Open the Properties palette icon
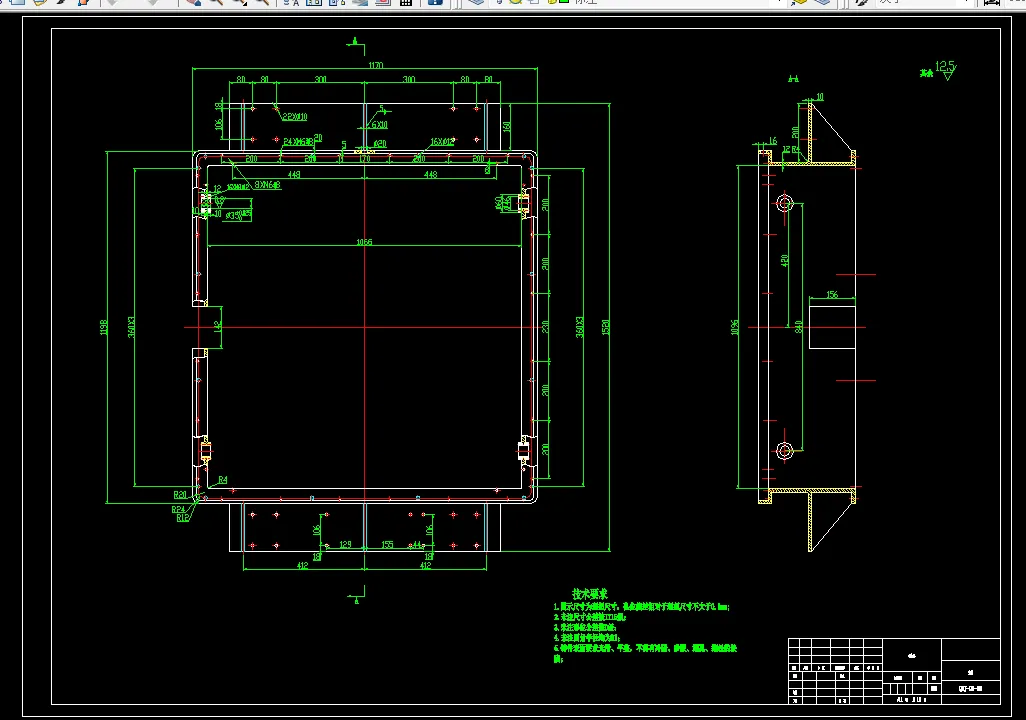This screenshot has height=720, width=1026. pyautogui.click(x=291, y=3)
